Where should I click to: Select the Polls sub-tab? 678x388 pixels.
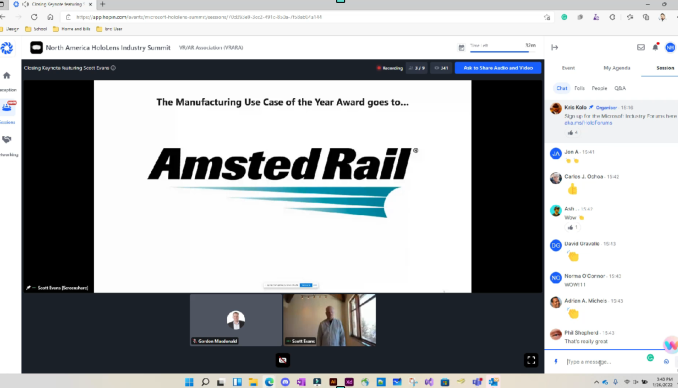[x=579, y=88]
